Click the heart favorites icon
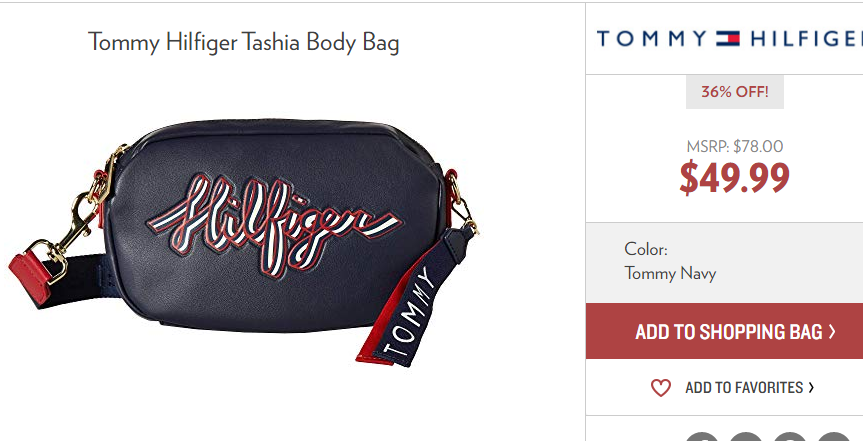The height and width of the screenshot is (441, 863). [x=660, y=388]
